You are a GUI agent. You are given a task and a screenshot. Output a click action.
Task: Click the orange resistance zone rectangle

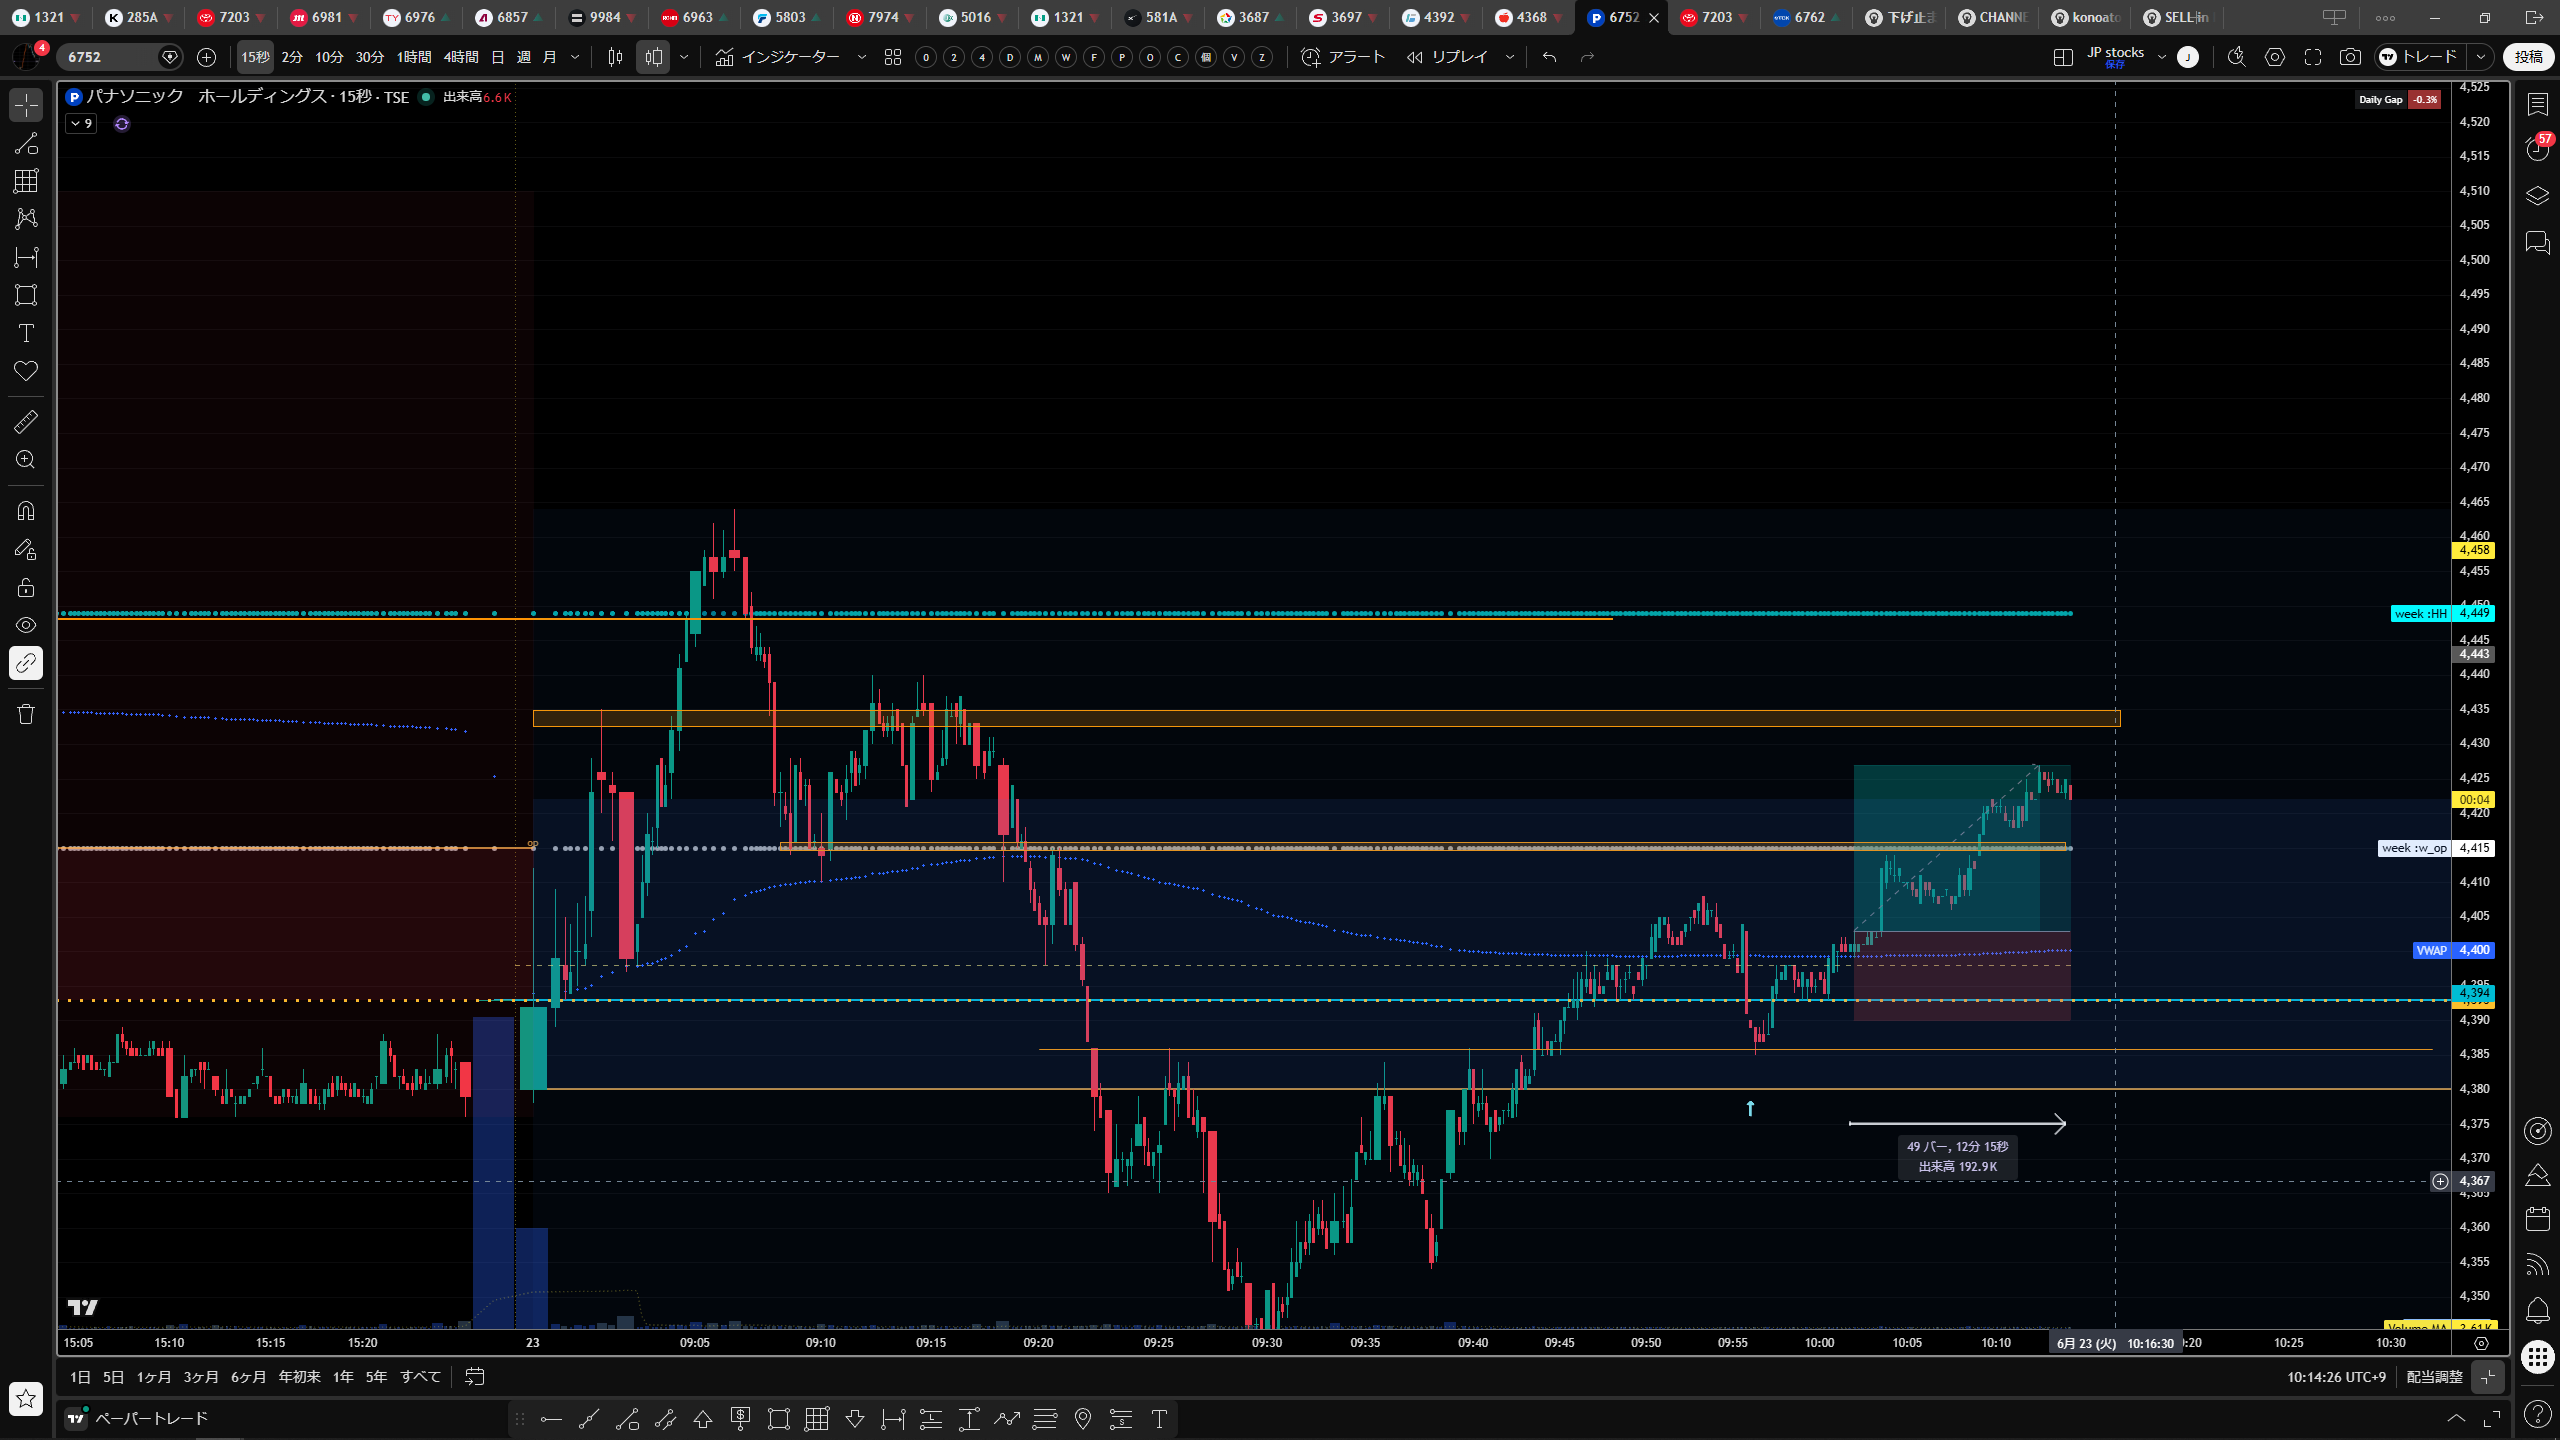[1326, 718]
